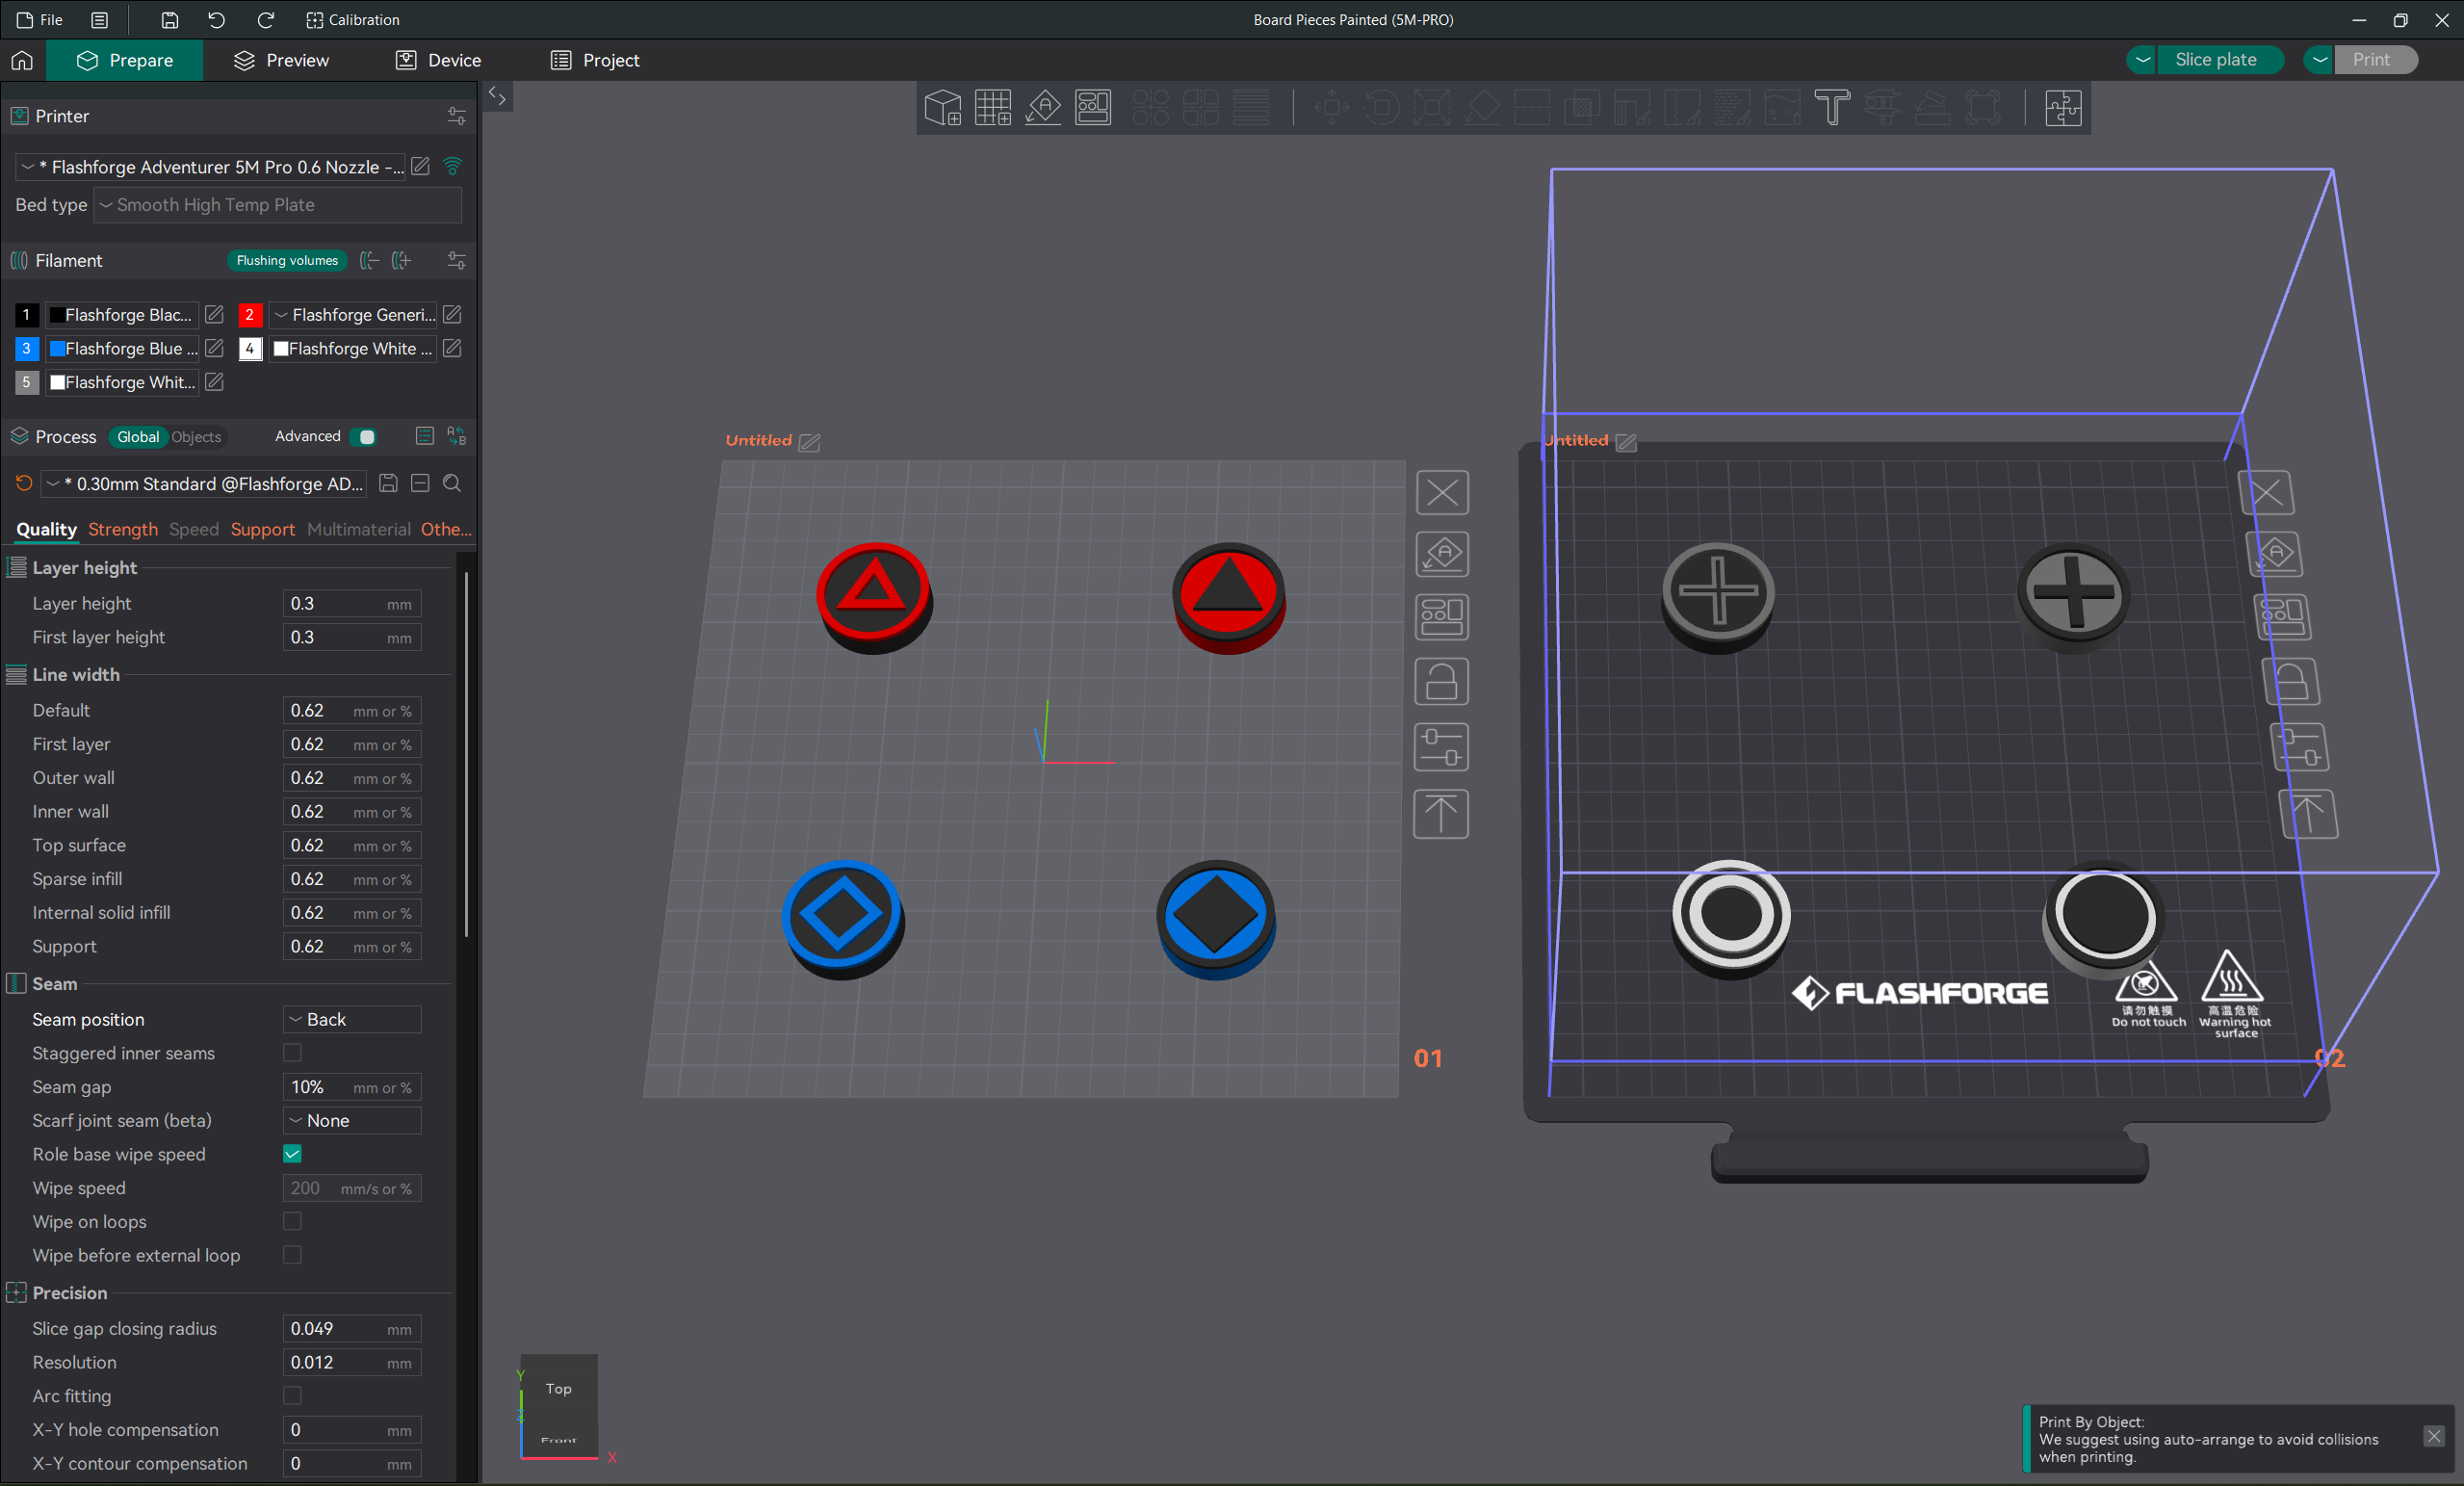2464x1486 pixels.
Task: Click the search icon next to process preset
Action: click(452, 484)
